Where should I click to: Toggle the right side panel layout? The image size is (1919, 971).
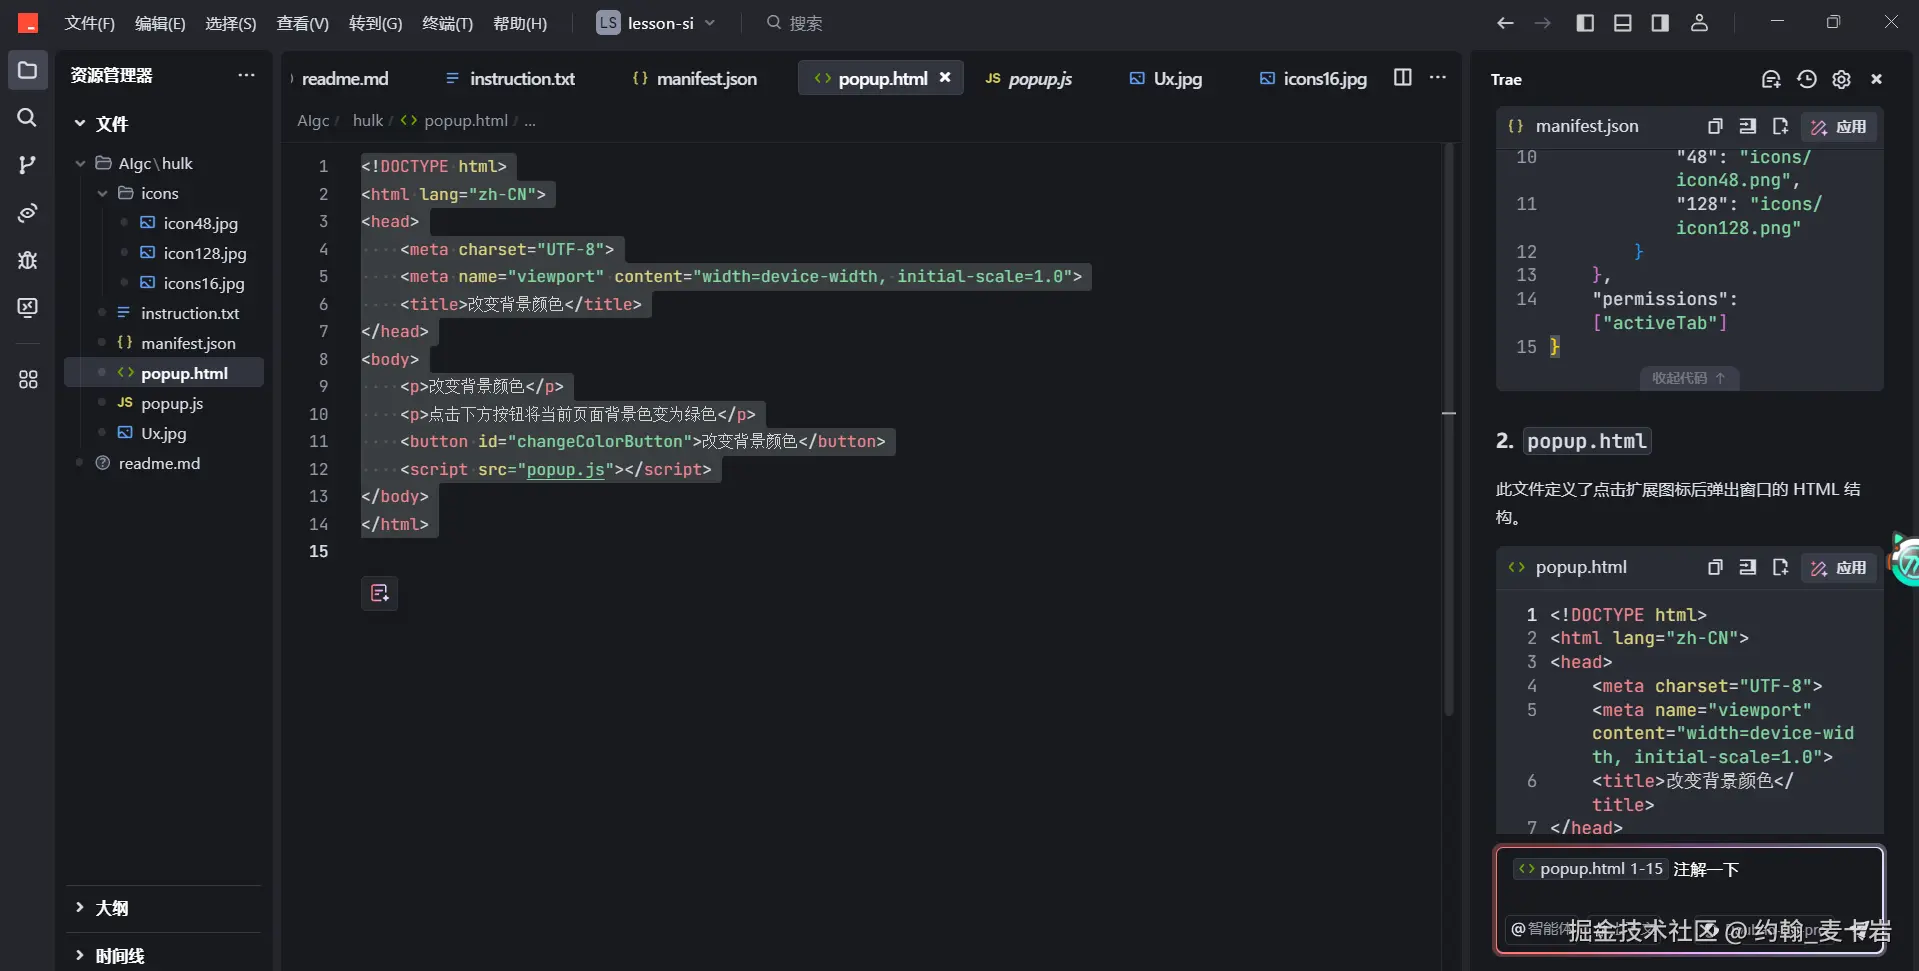pos(1660,23)
